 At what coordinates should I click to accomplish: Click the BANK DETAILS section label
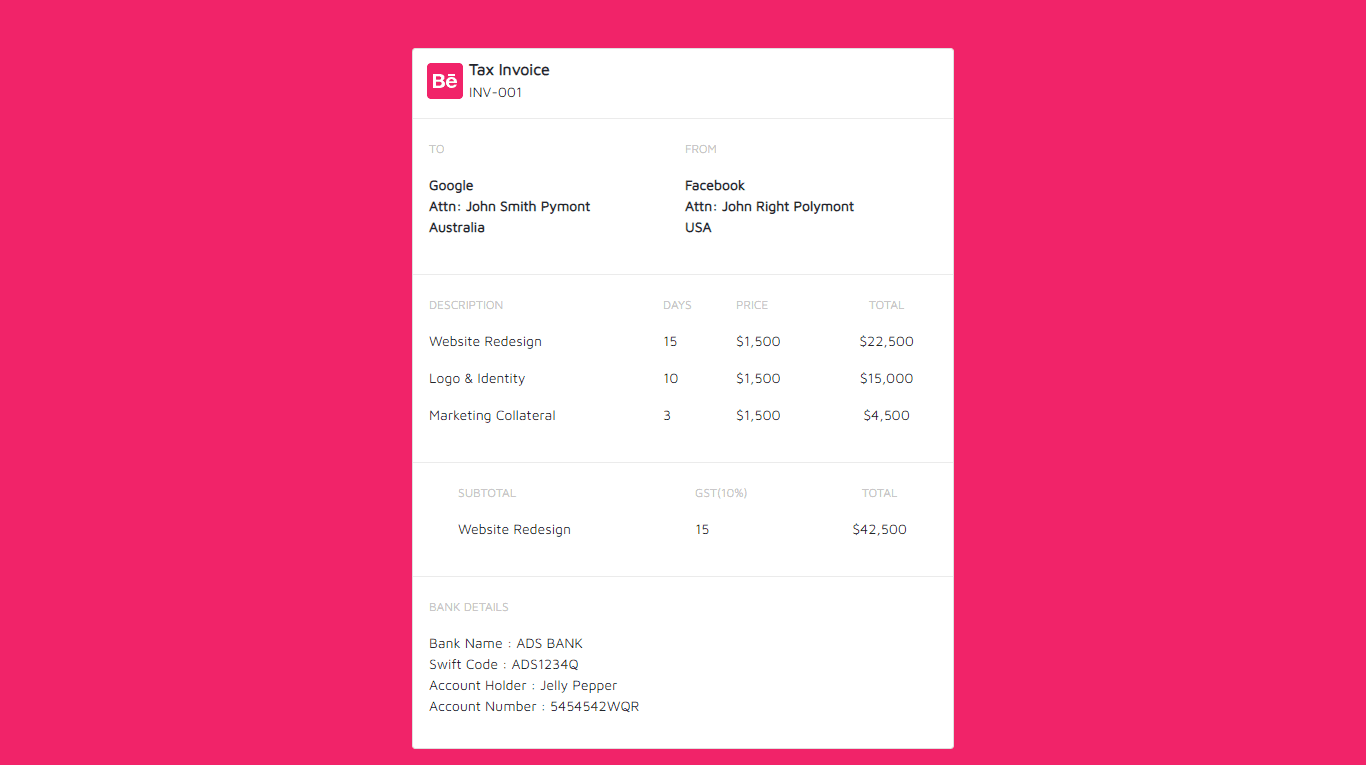click(x=469, y=607)
